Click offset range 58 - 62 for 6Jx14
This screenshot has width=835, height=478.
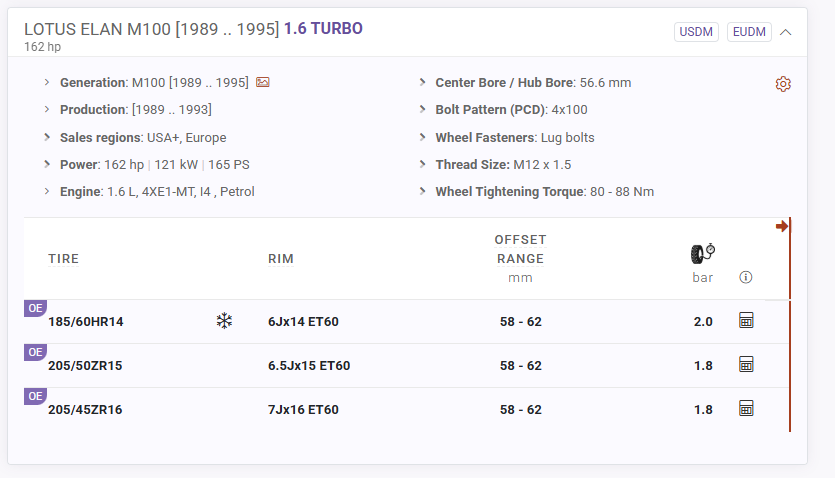click(520, 322)
